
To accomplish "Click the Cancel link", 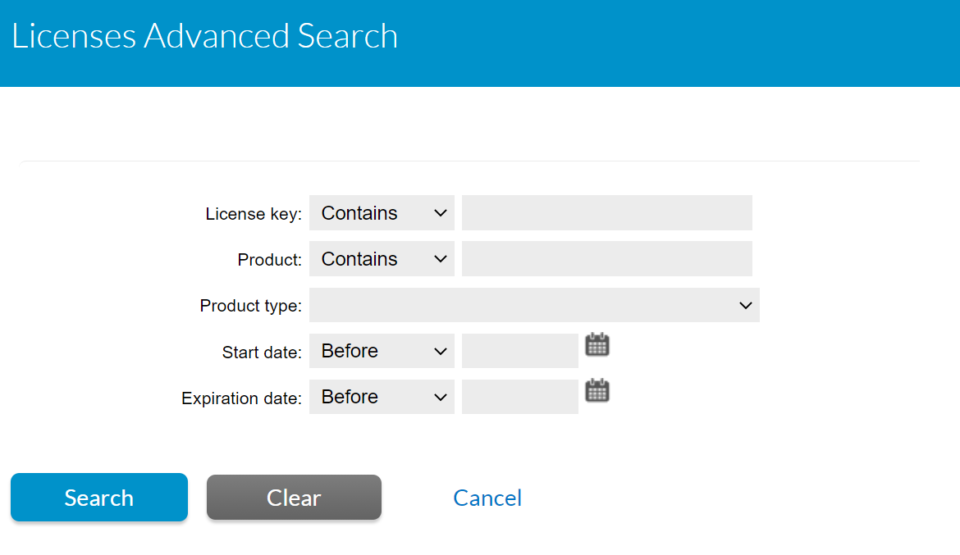I will [487, 498].
